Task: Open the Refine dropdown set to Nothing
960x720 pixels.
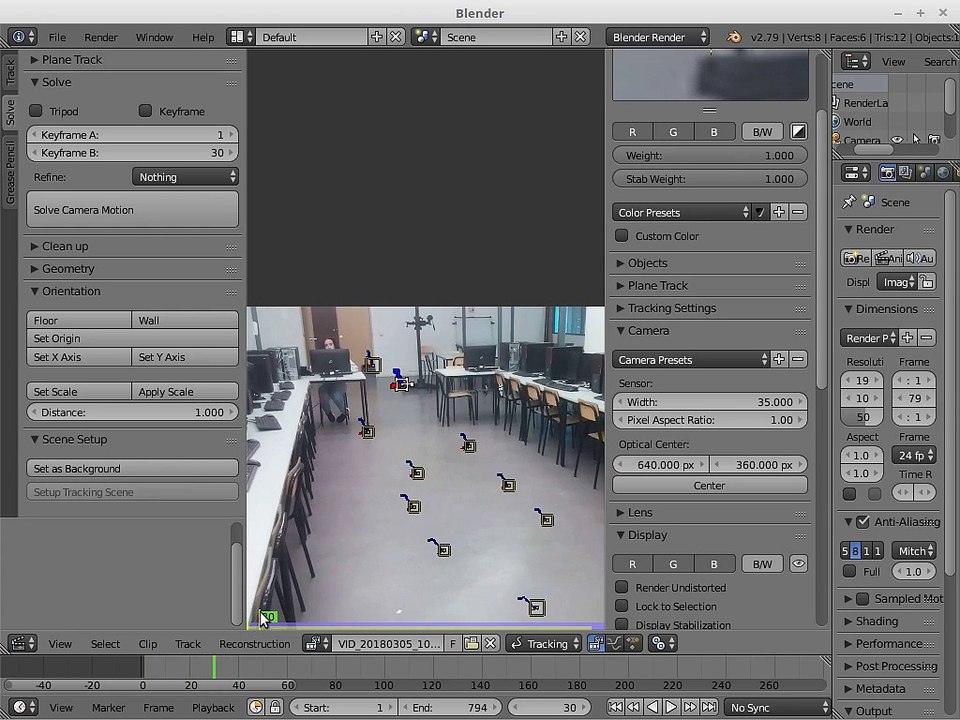Action: click(x=185, y=177)
